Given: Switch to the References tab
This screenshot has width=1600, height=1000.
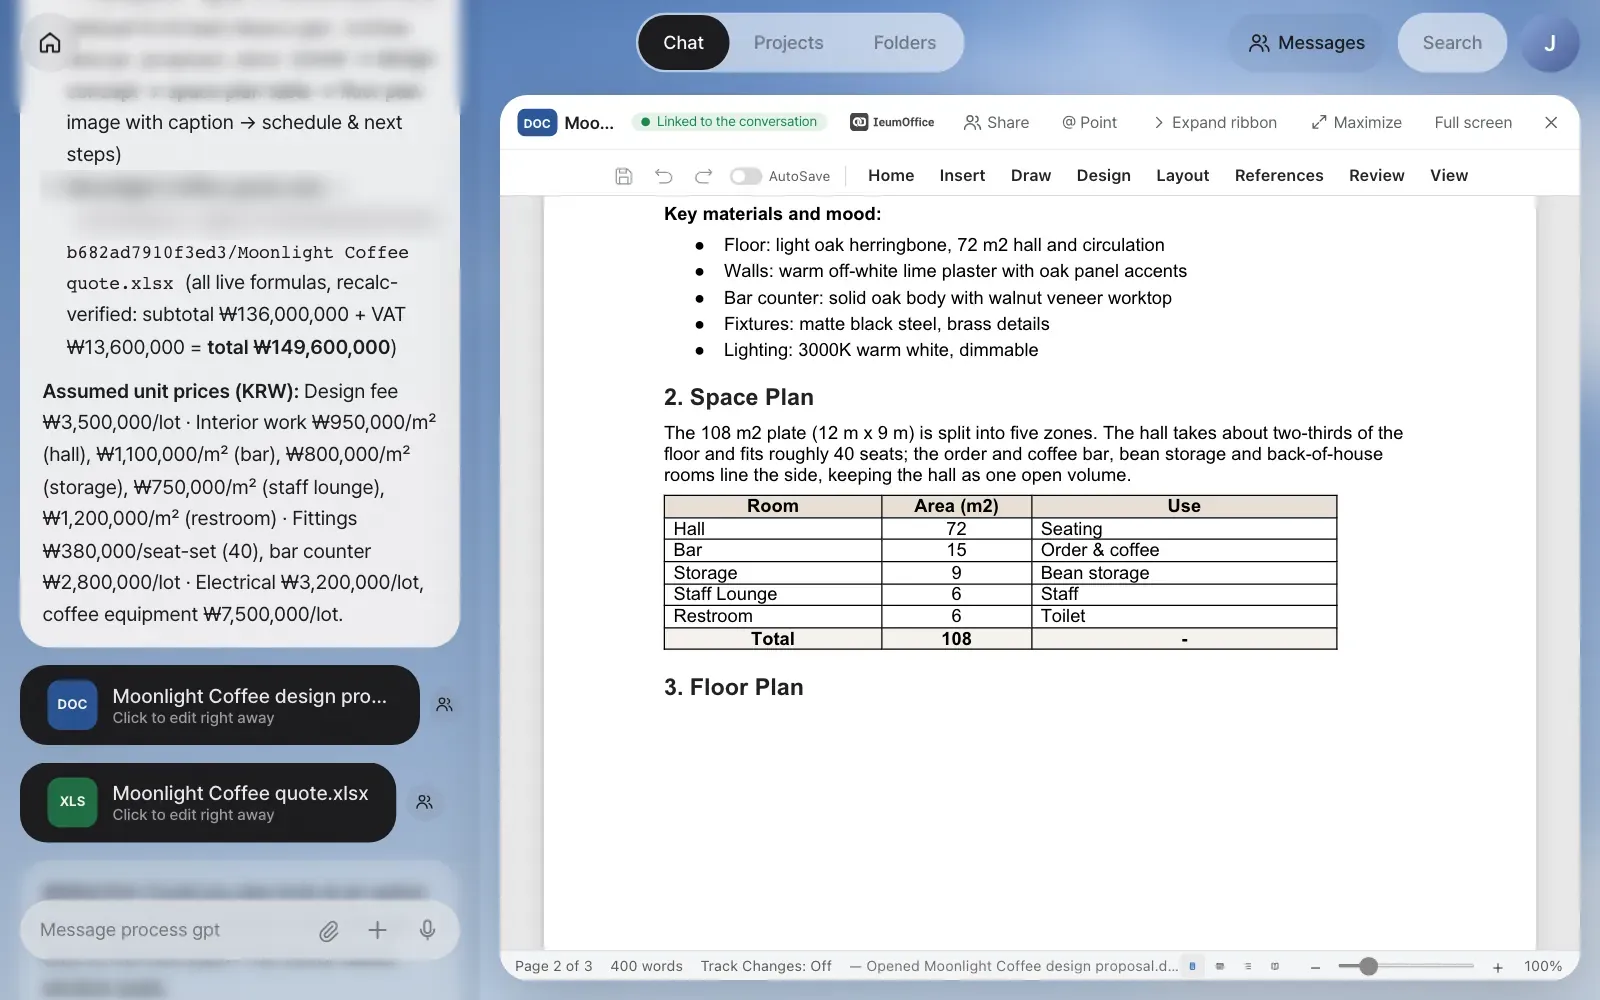Looking at the screenshot, I should [1279, 175].
